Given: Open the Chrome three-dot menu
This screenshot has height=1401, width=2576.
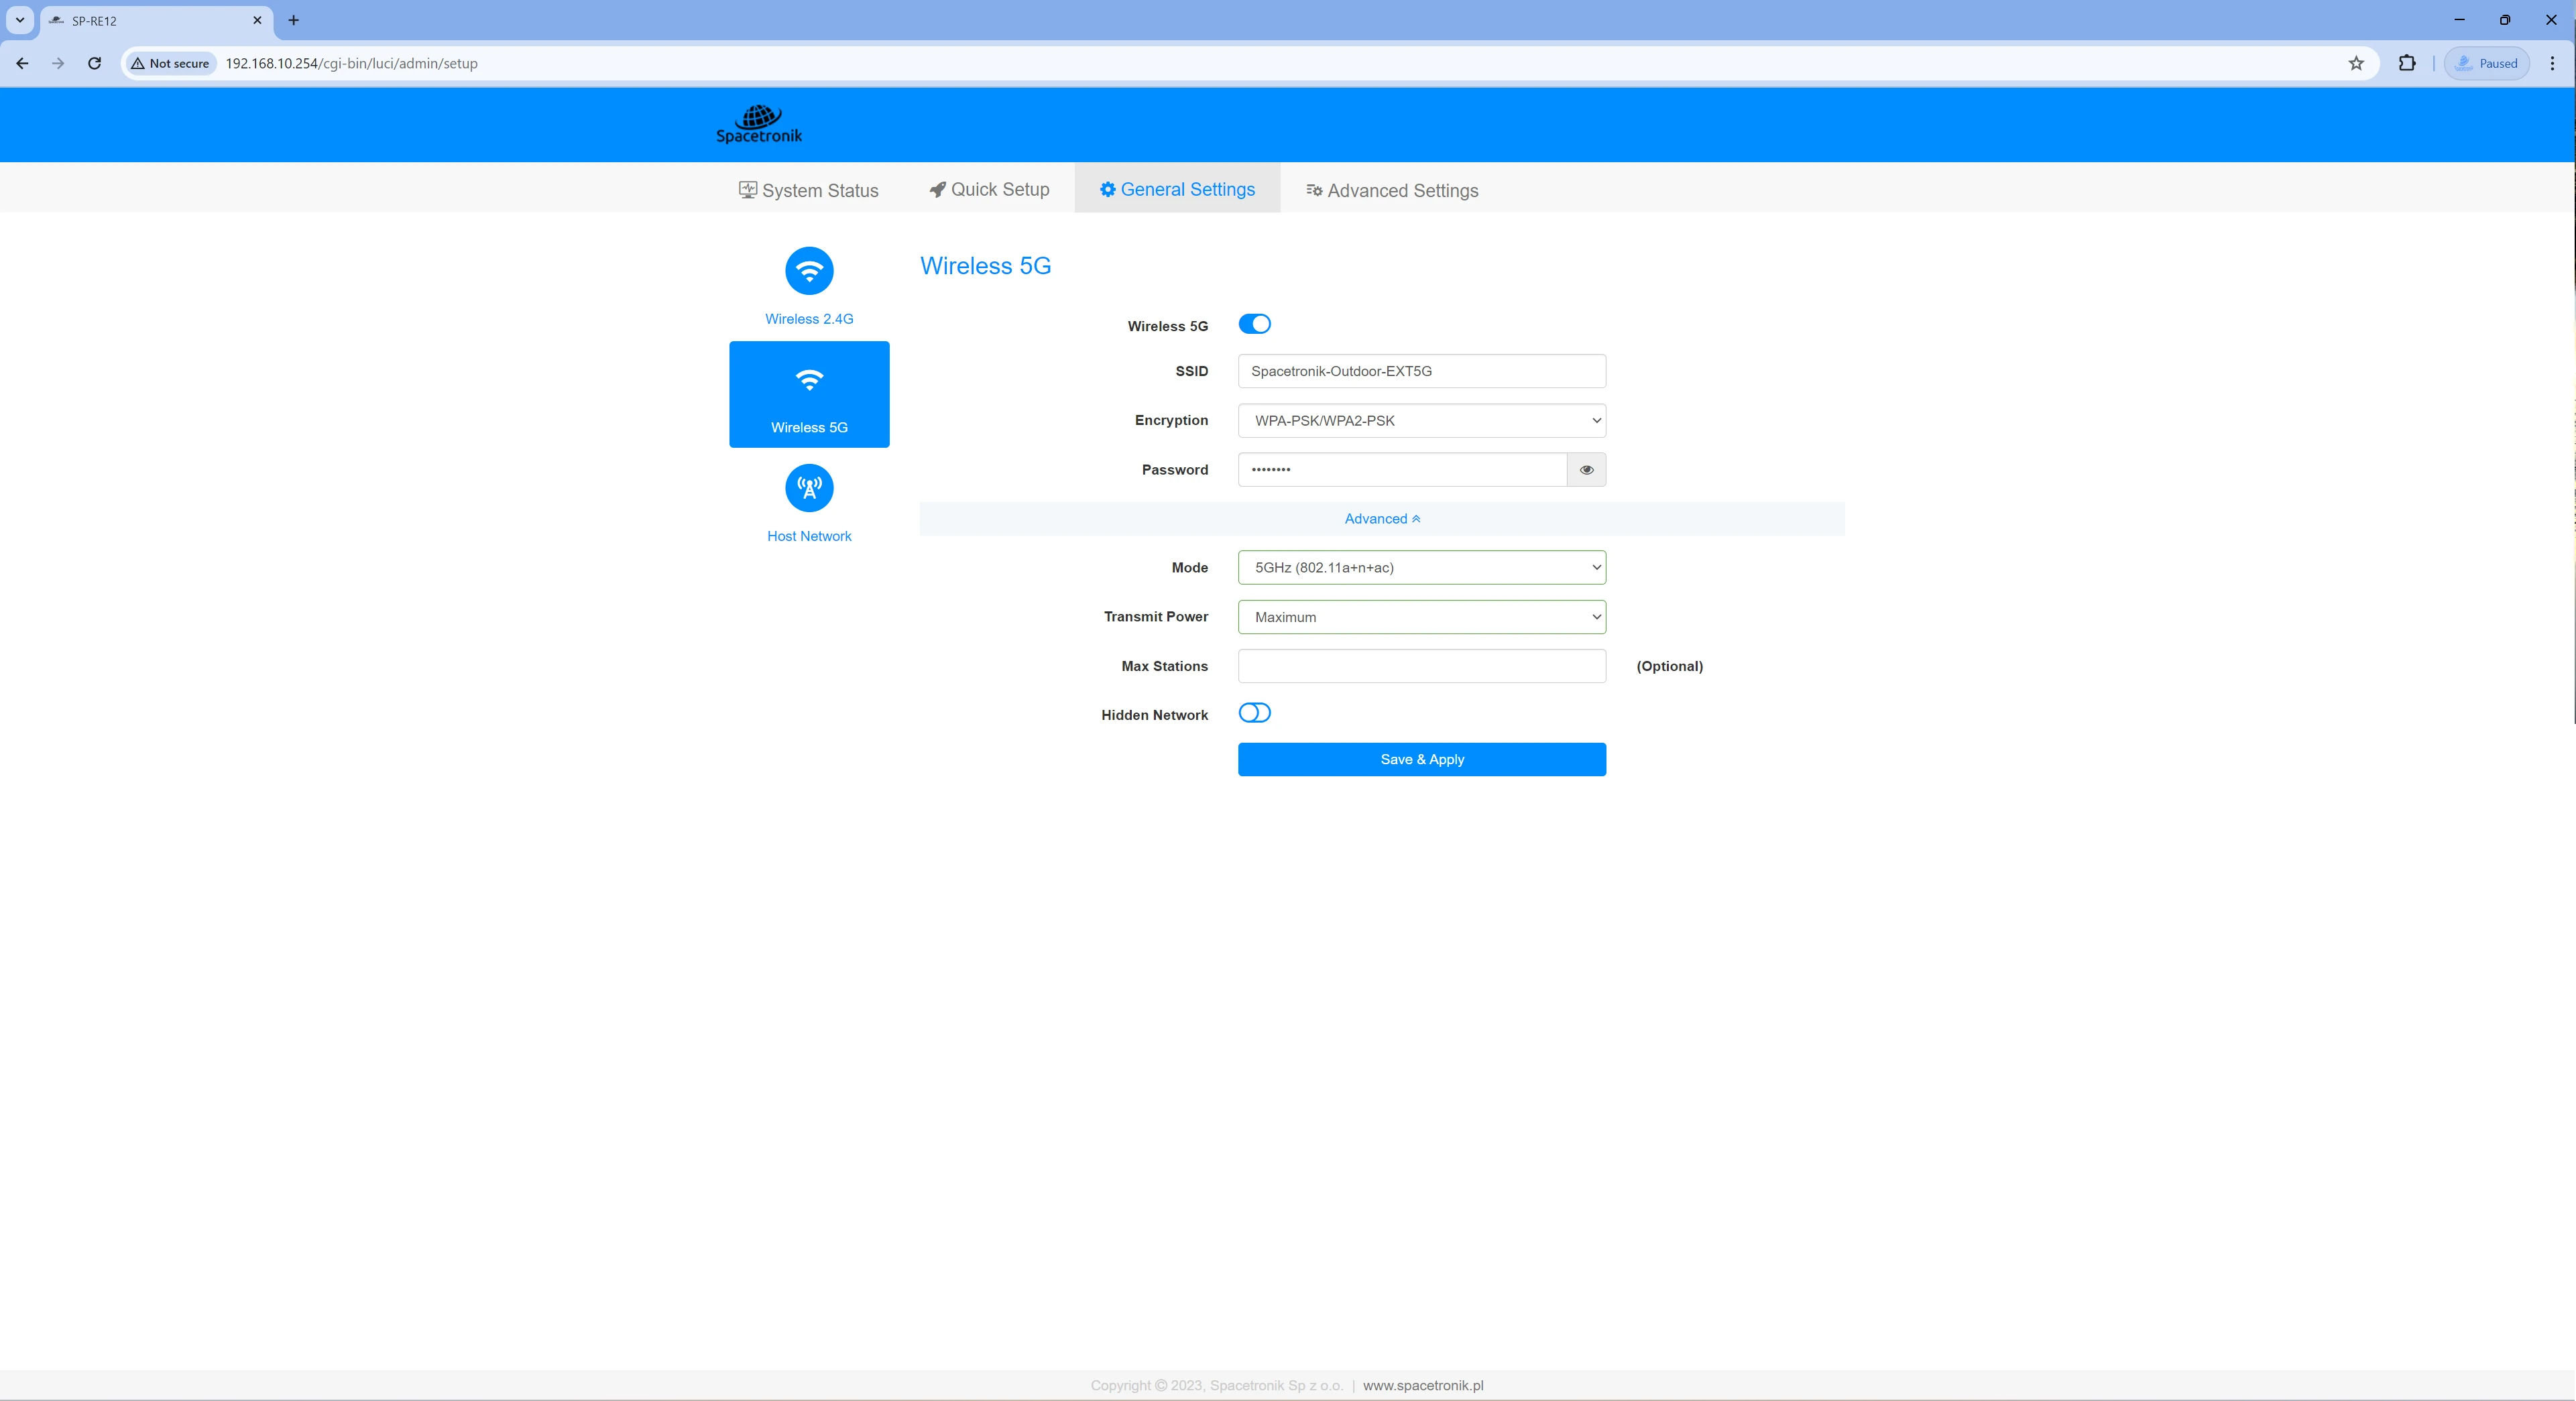Looking at the screenshot, I should [x=2552, y=63].
